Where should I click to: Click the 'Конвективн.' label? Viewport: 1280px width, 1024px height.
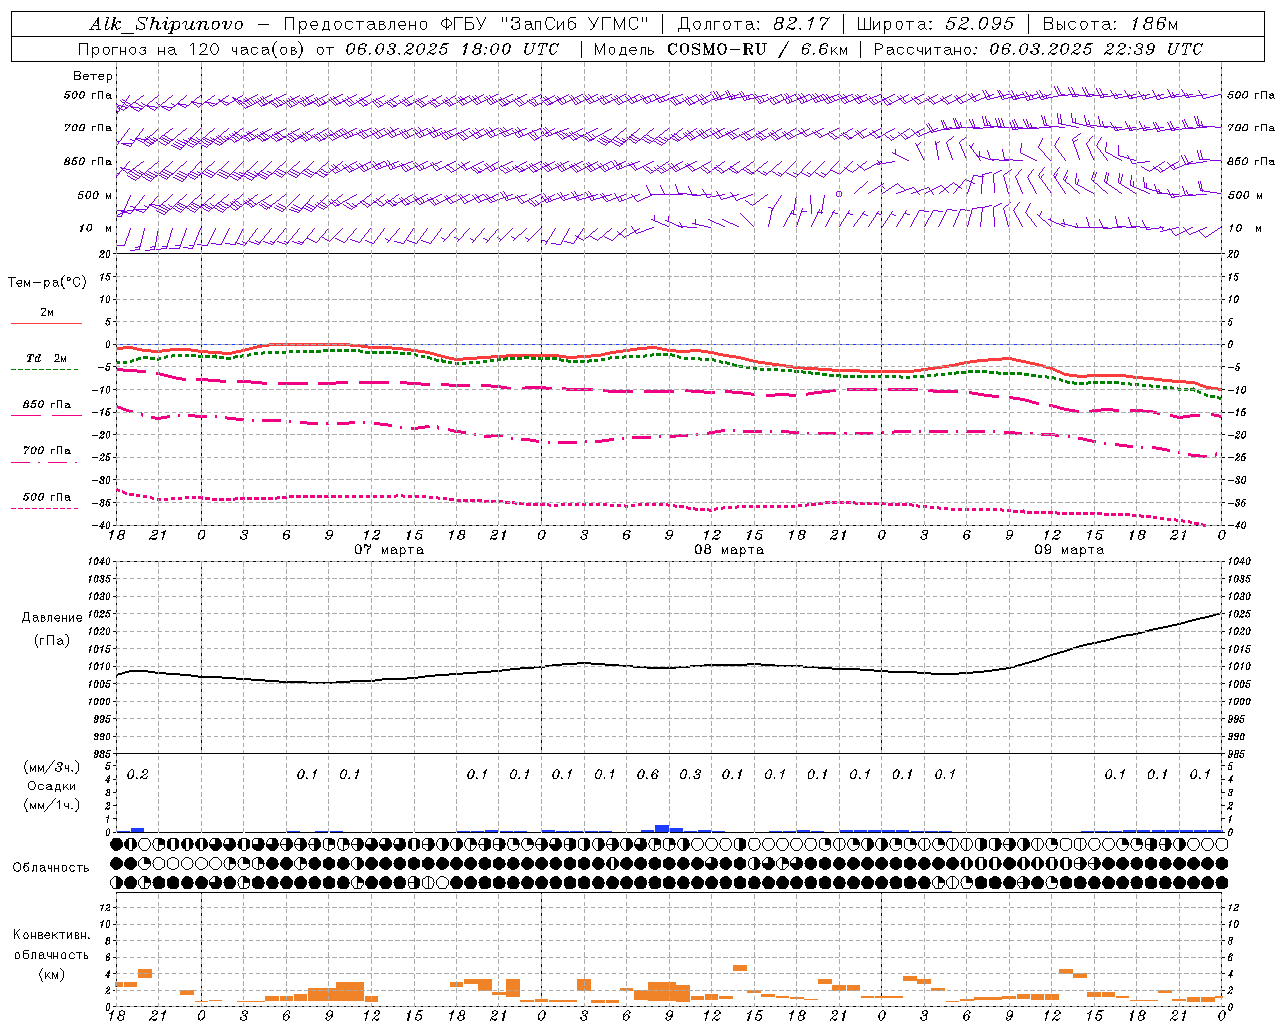click(x=51, y=935)
